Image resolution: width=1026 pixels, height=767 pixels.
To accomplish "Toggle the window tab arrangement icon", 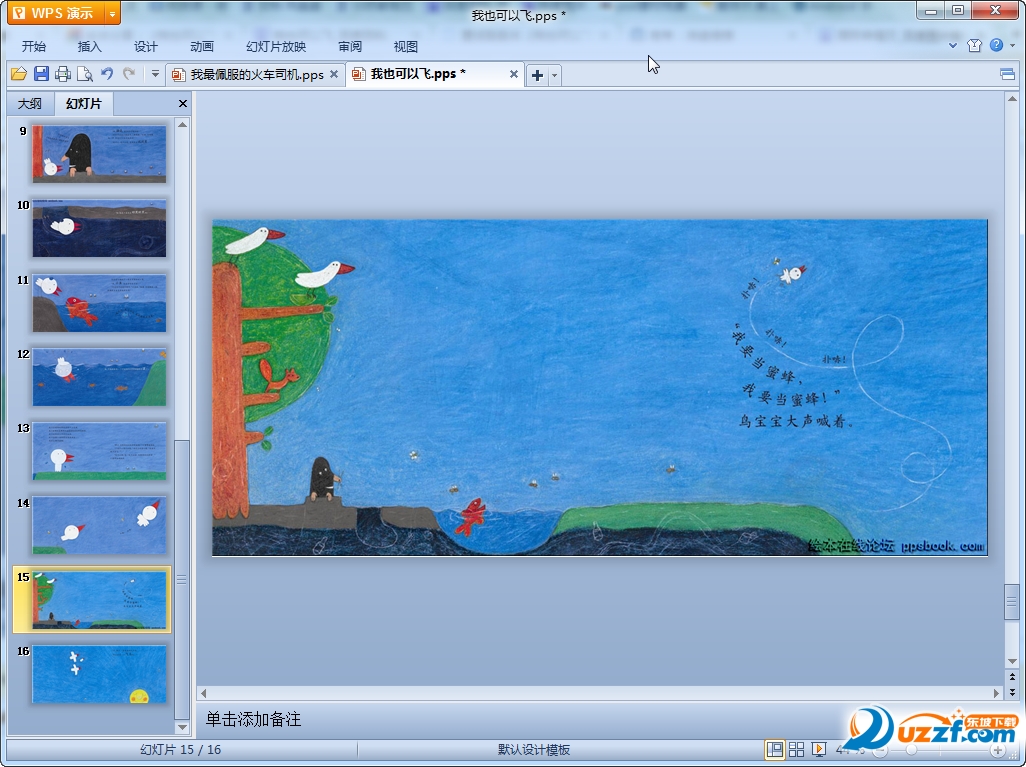I will [1008, 74].
